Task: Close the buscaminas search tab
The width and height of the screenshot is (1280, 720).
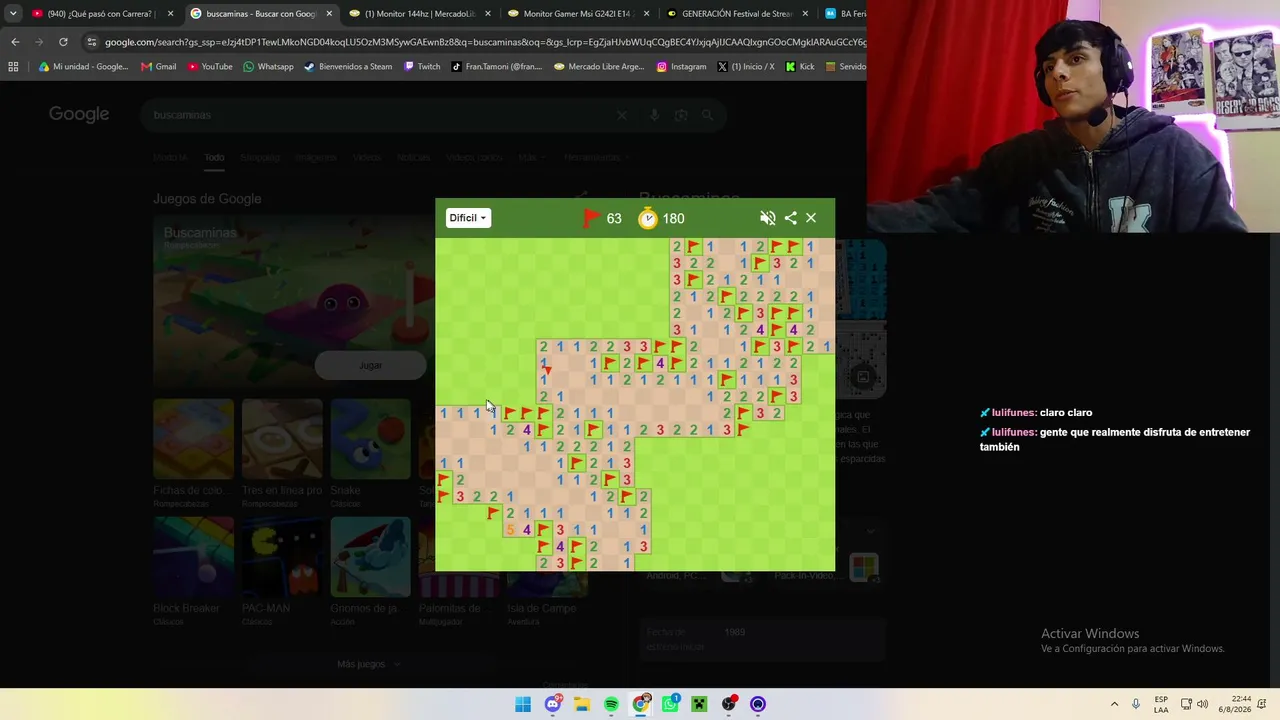Action: pos(329,14)
